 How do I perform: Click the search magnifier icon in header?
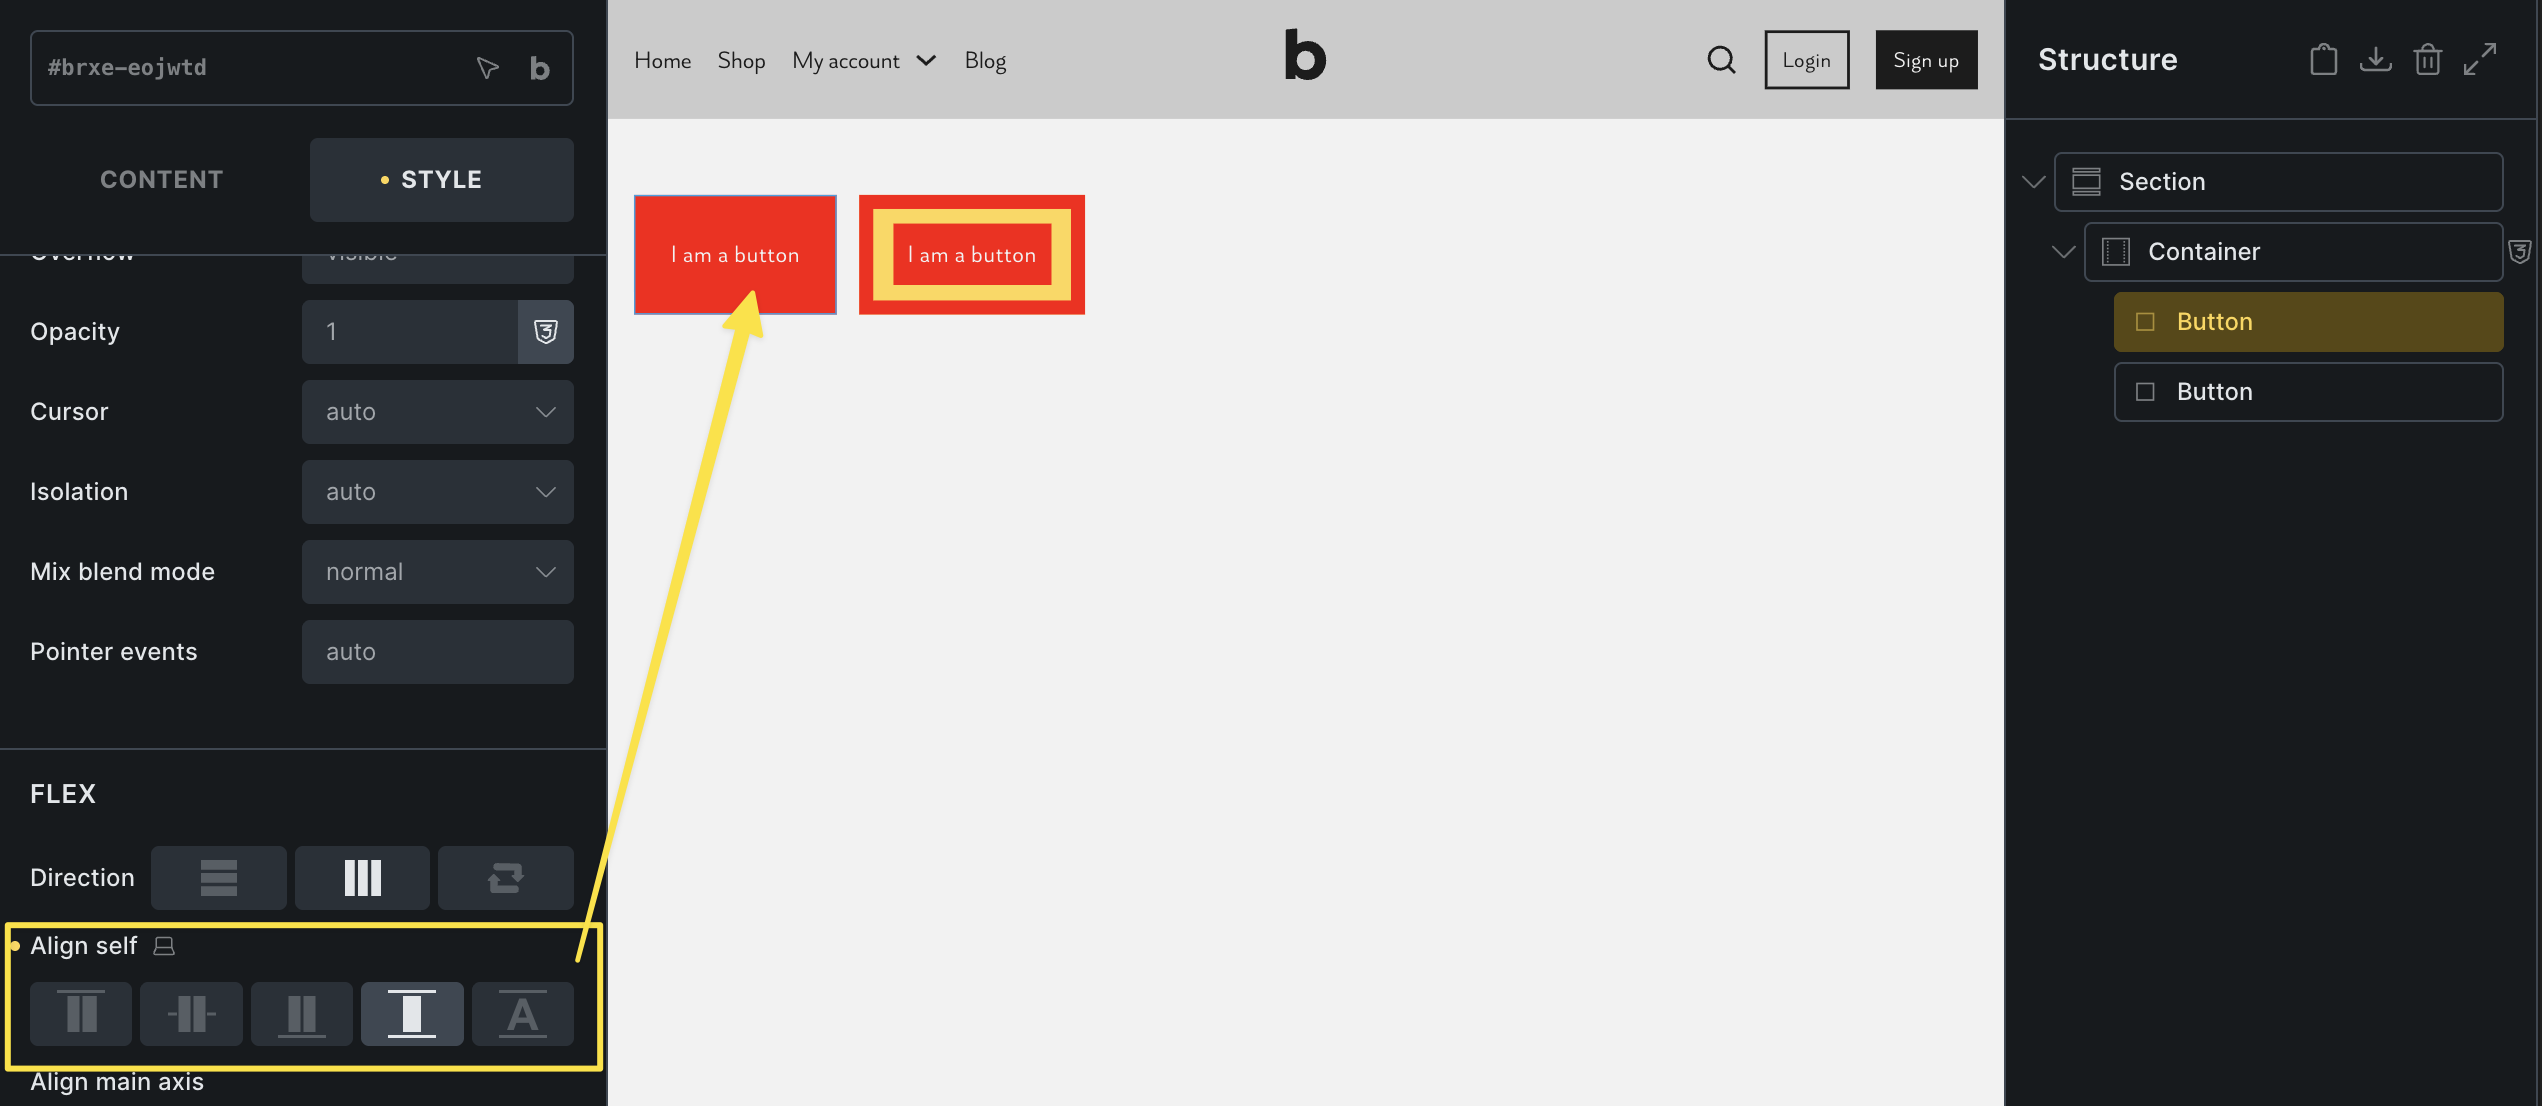click(x=1721, y=60)
